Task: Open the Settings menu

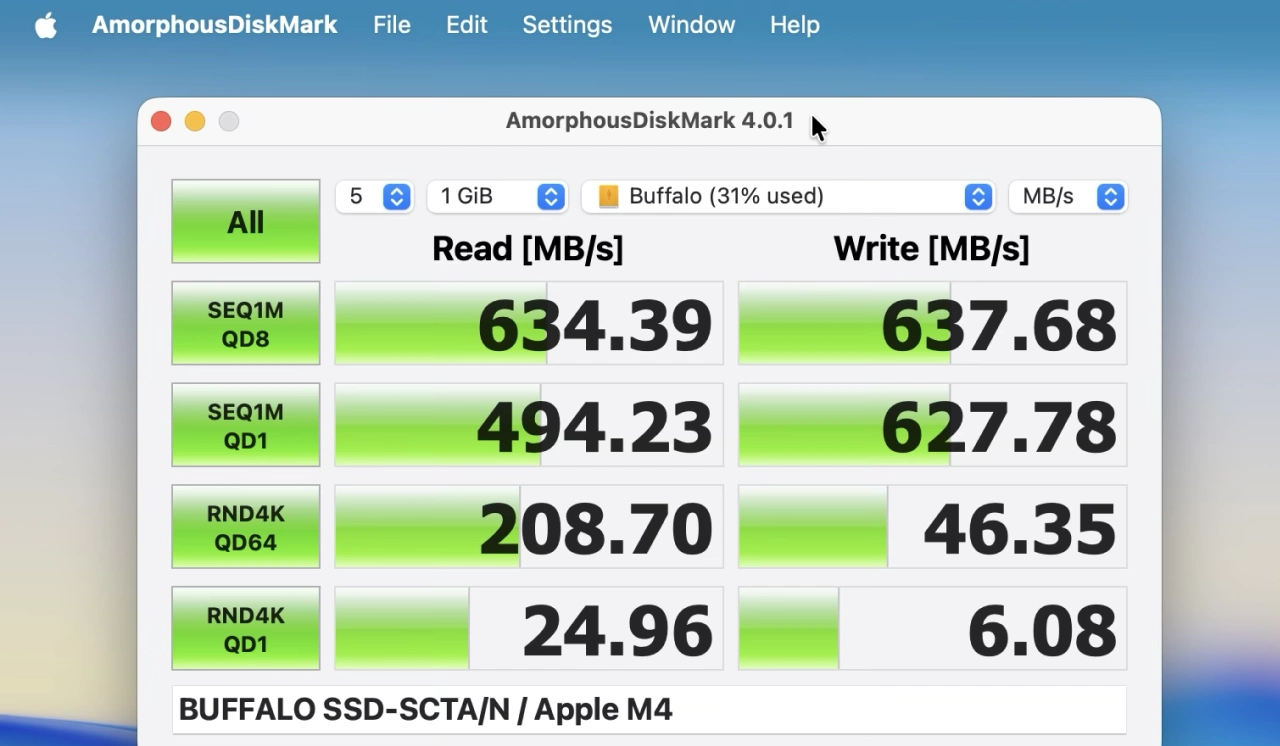Action: [567, 24]
